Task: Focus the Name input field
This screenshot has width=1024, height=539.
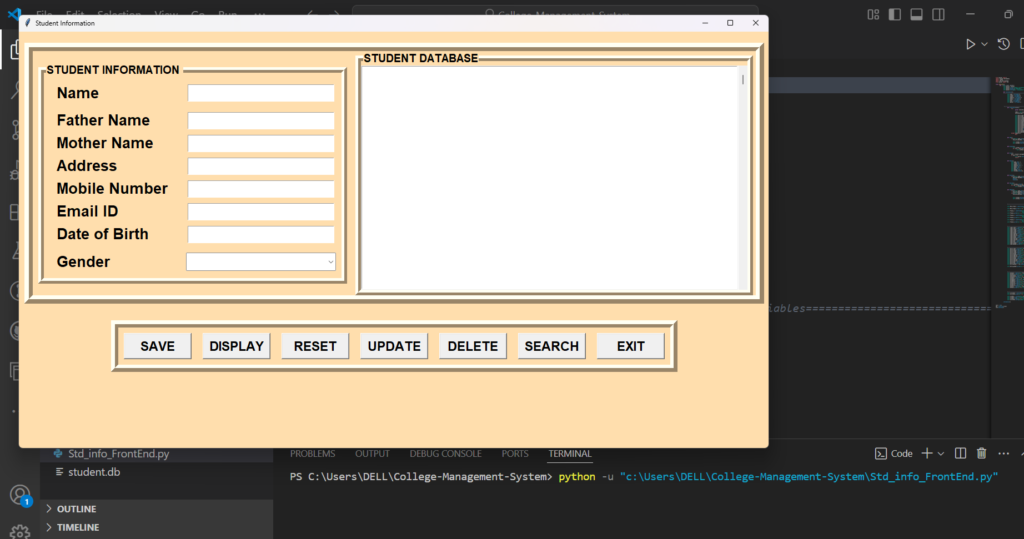Action: point(261,93)
